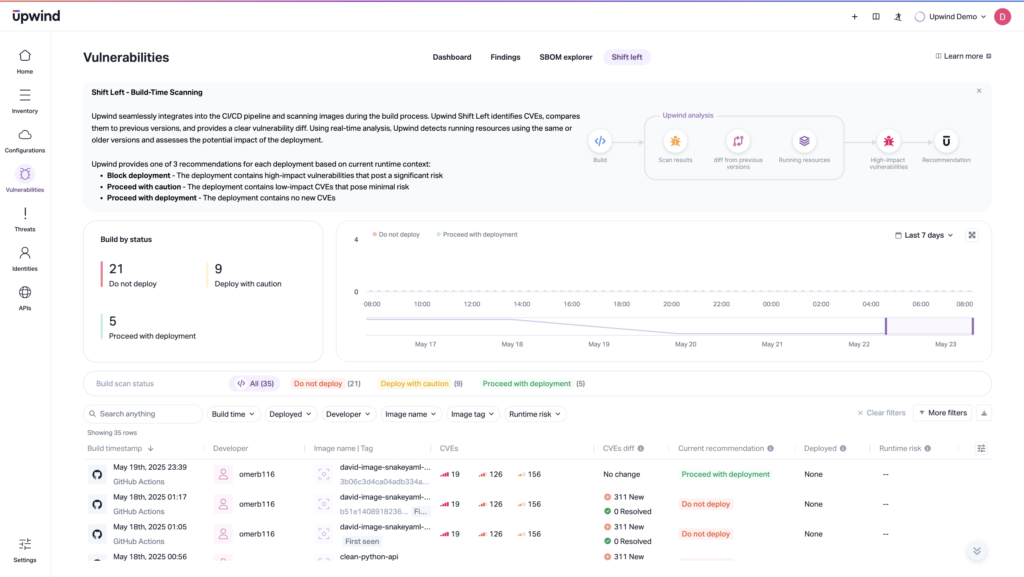This screenshot has width=1024, height=577.
Task: Click the 5 Proceed with deployment stat
Action: point(149,327)
